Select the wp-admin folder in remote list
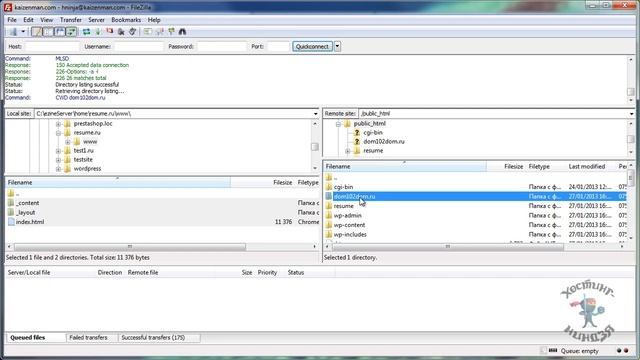This screenshot has height=360, width=640. pos(347,216)
